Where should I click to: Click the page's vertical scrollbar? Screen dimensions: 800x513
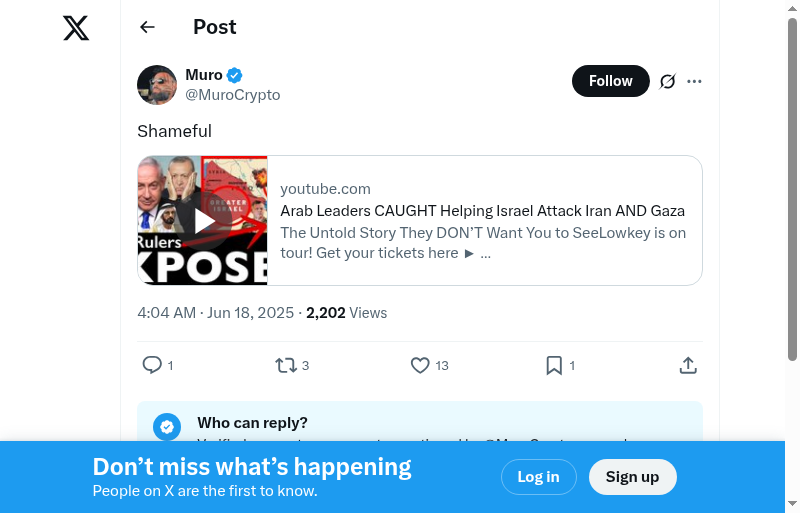click(792, 200)
